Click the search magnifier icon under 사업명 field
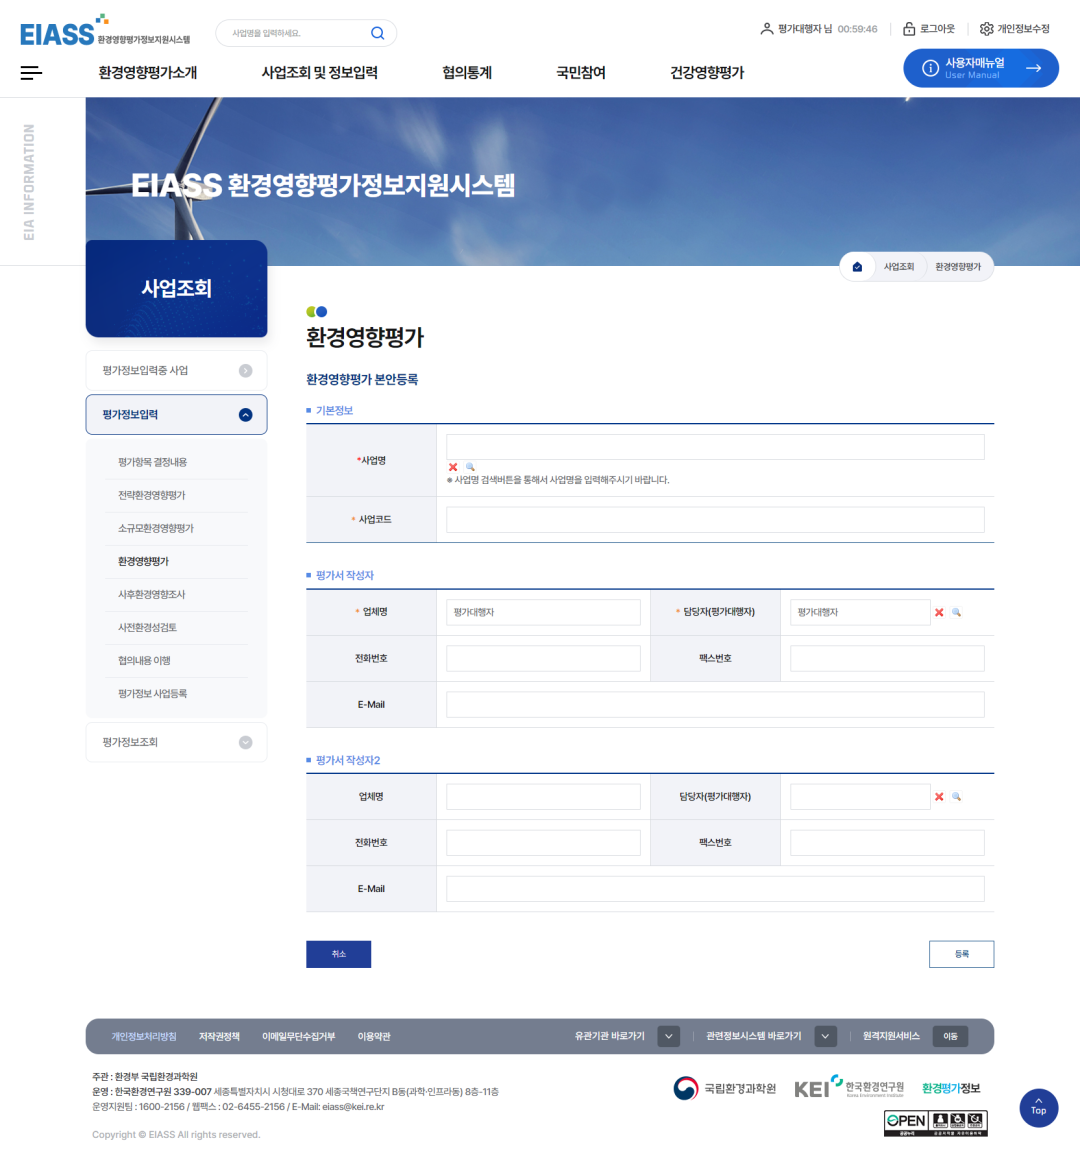This screenshot has width=1080, height=1160. (x=470, y=467)
